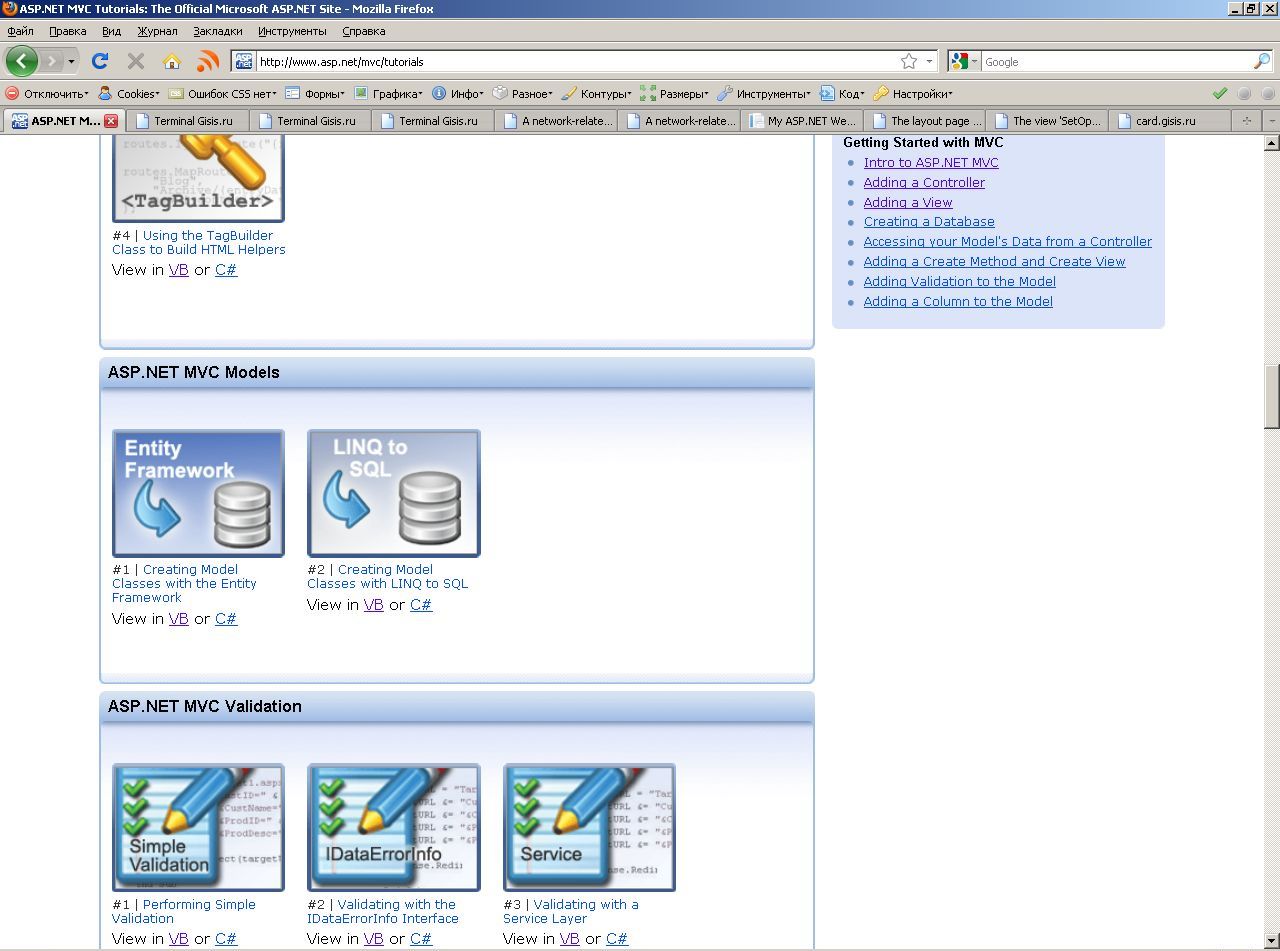Open the Инфо dropdown menu
Viewport: 1280px width, 951px height.
[458, 93]
